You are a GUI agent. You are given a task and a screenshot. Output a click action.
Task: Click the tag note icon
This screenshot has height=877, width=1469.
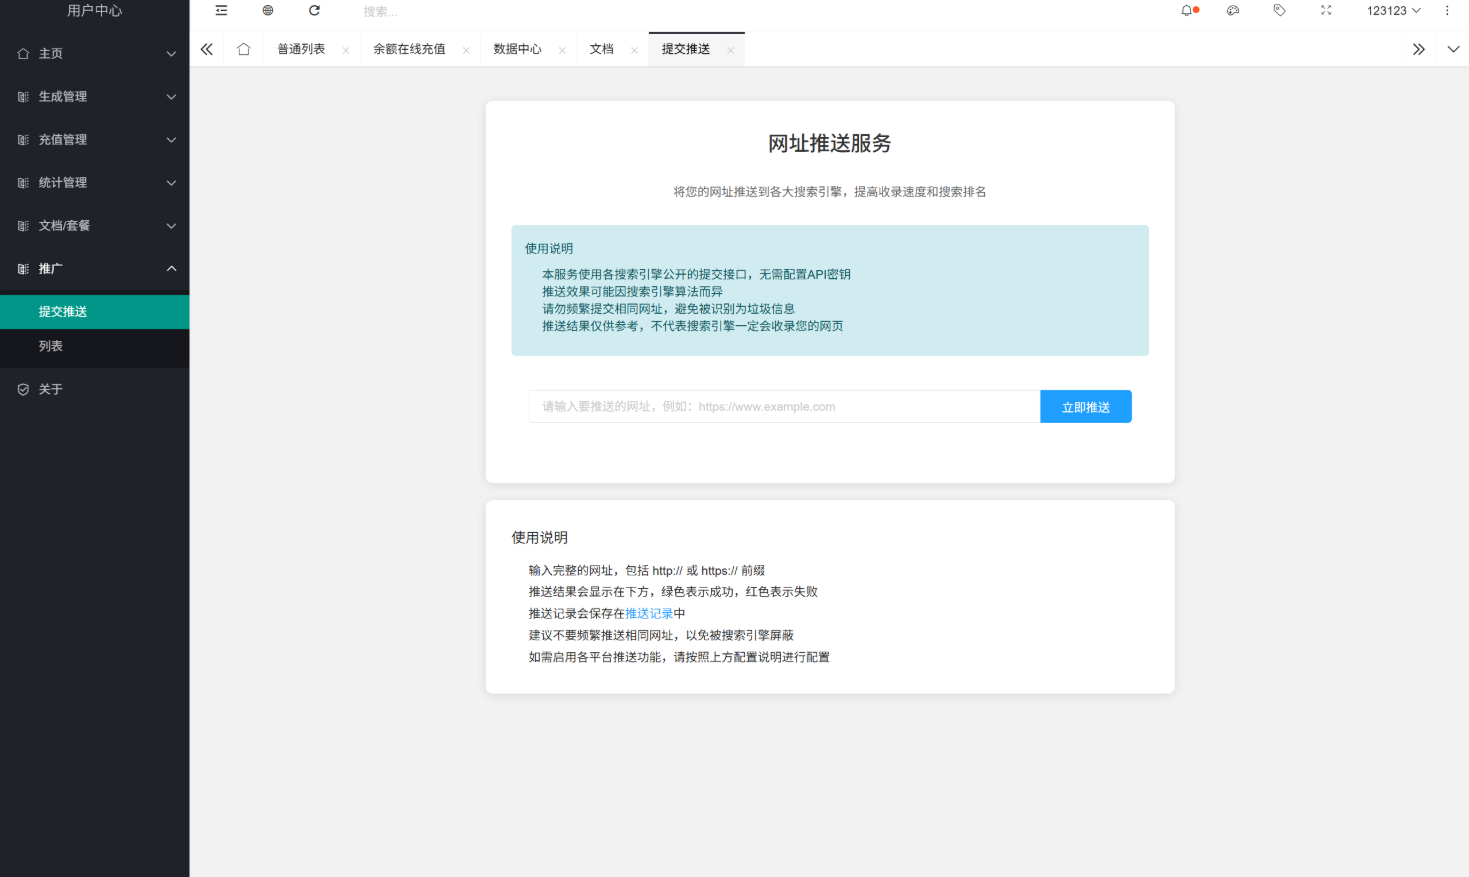[1279, 11]
